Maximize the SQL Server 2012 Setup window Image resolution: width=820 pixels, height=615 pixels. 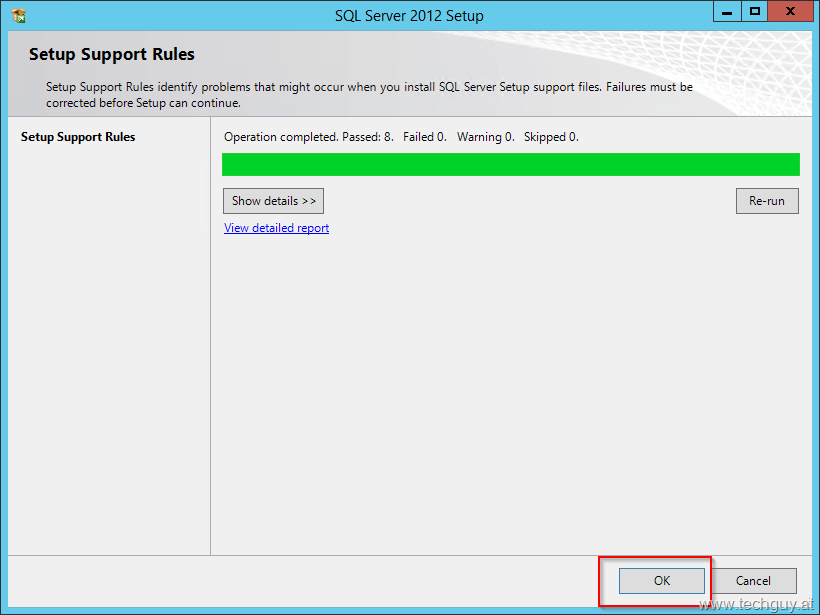pyautogui.click(x=755, y=11)
